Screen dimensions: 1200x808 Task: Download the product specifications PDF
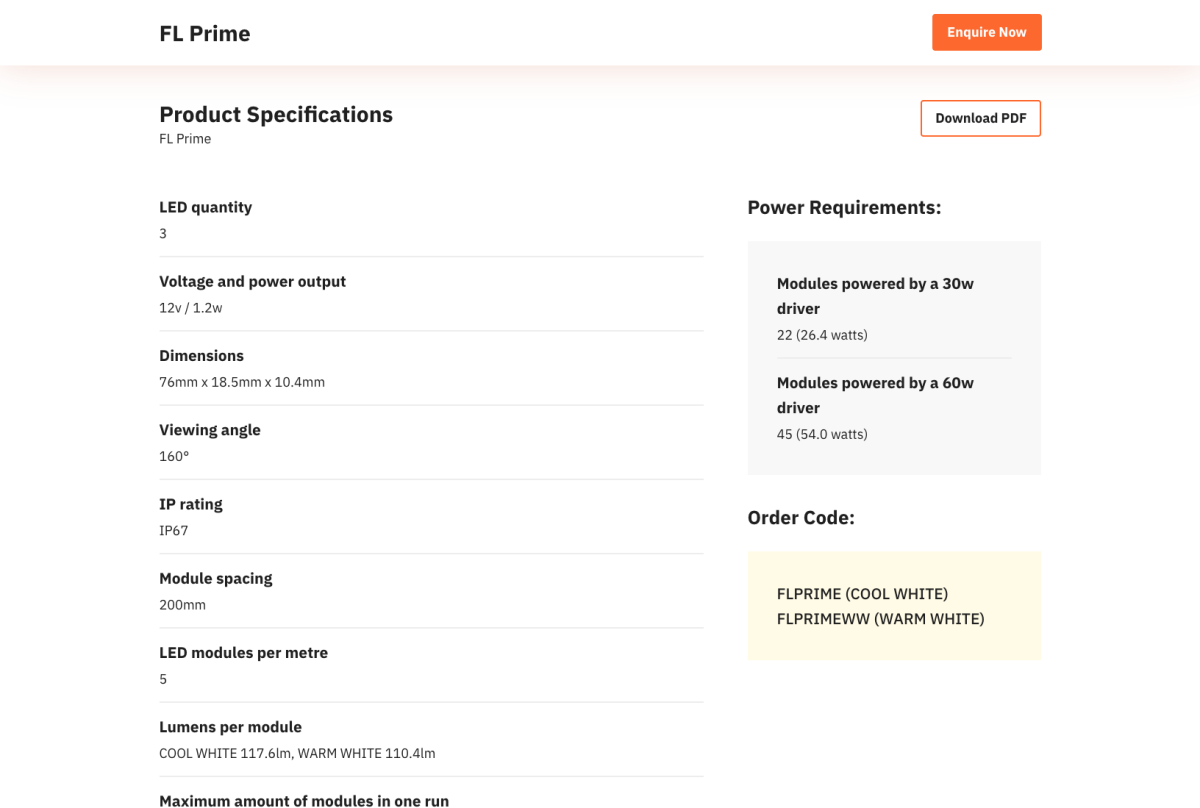[980, 118]
